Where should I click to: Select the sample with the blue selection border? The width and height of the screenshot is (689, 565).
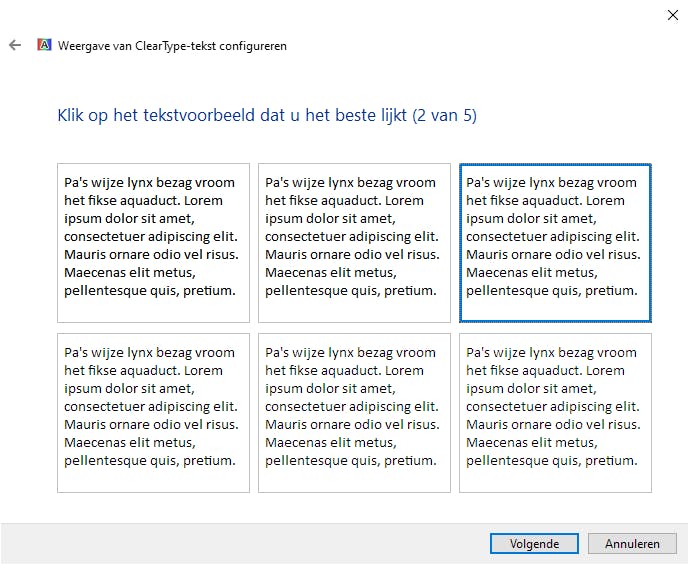555,242
